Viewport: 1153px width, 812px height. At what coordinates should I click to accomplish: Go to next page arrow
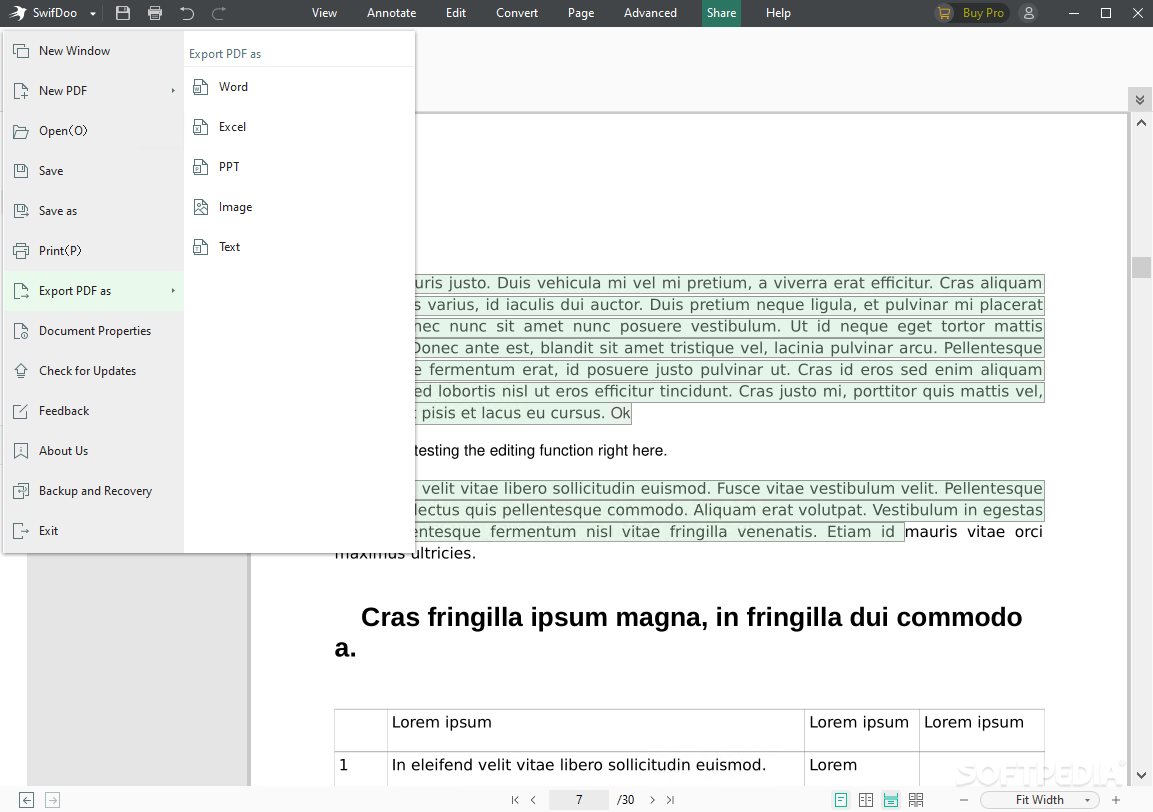coord(652,800)
